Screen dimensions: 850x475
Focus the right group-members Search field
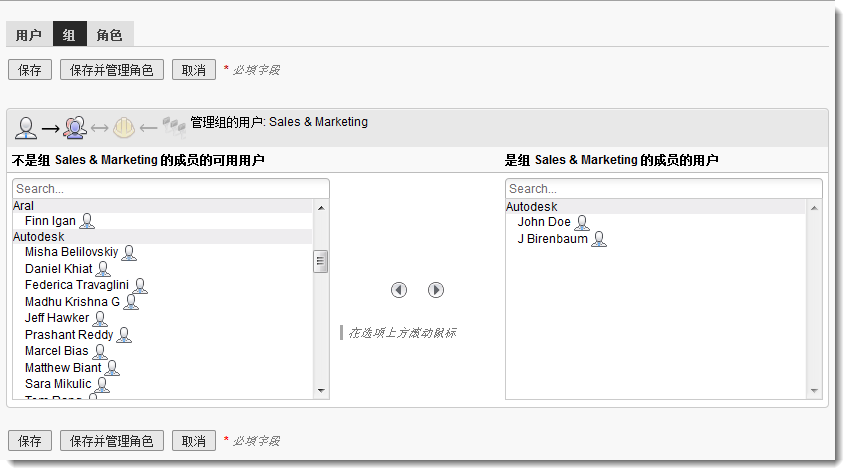[664, 189]
